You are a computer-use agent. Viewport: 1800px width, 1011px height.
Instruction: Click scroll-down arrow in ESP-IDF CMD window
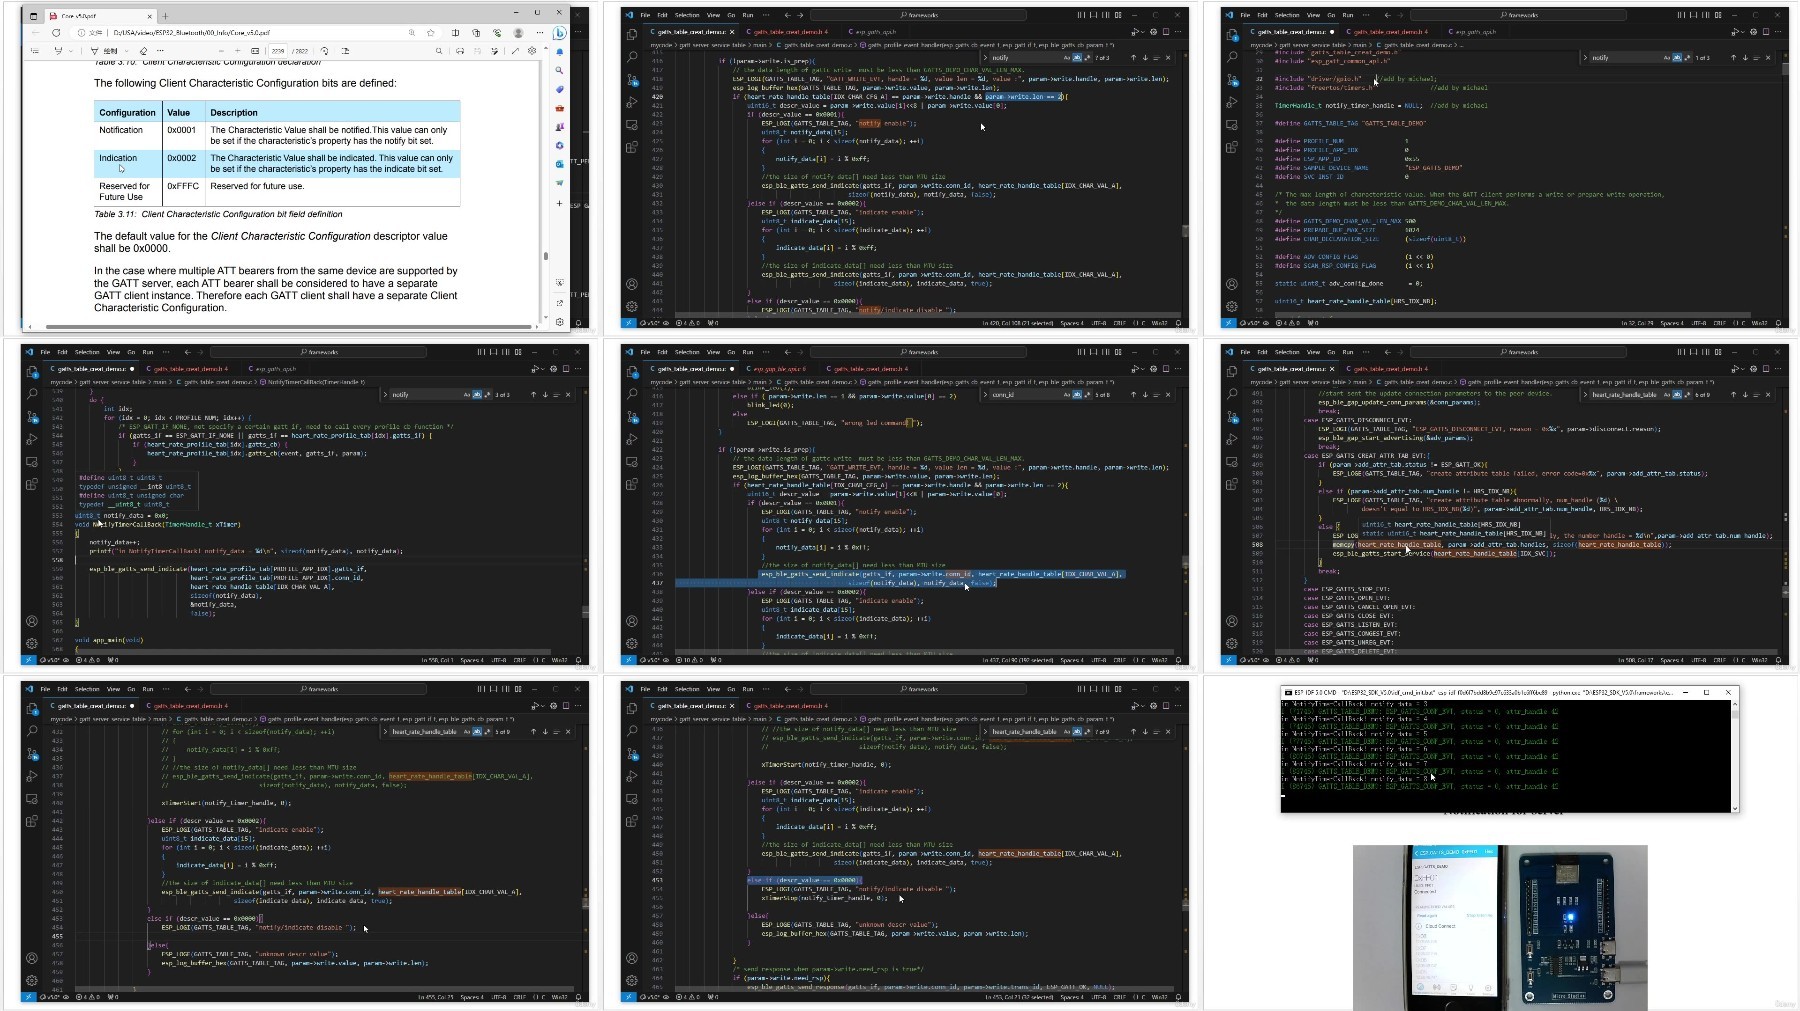click(1735, 808)
